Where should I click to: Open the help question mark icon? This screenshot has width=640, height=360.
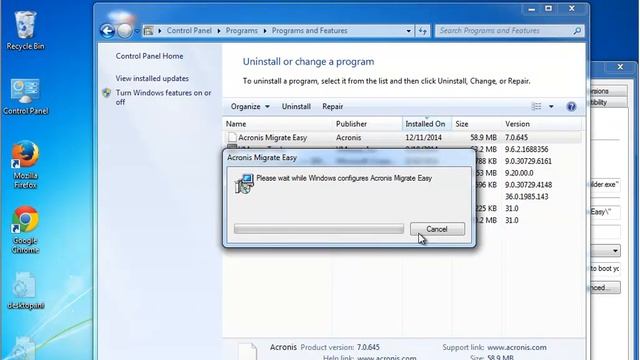[571, 107]
